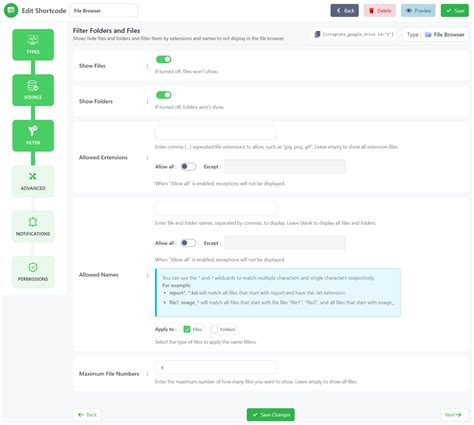Check the Folders apply-to checkbox
Screen dimensions: 474x425
(x=214, y=329)
